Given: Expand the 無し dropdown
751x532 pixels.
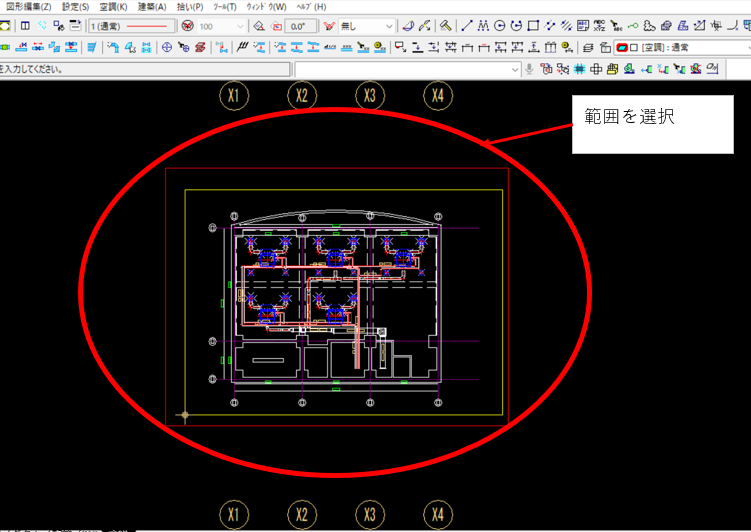Looking at the screenshot, I should (x=389, y=26).
